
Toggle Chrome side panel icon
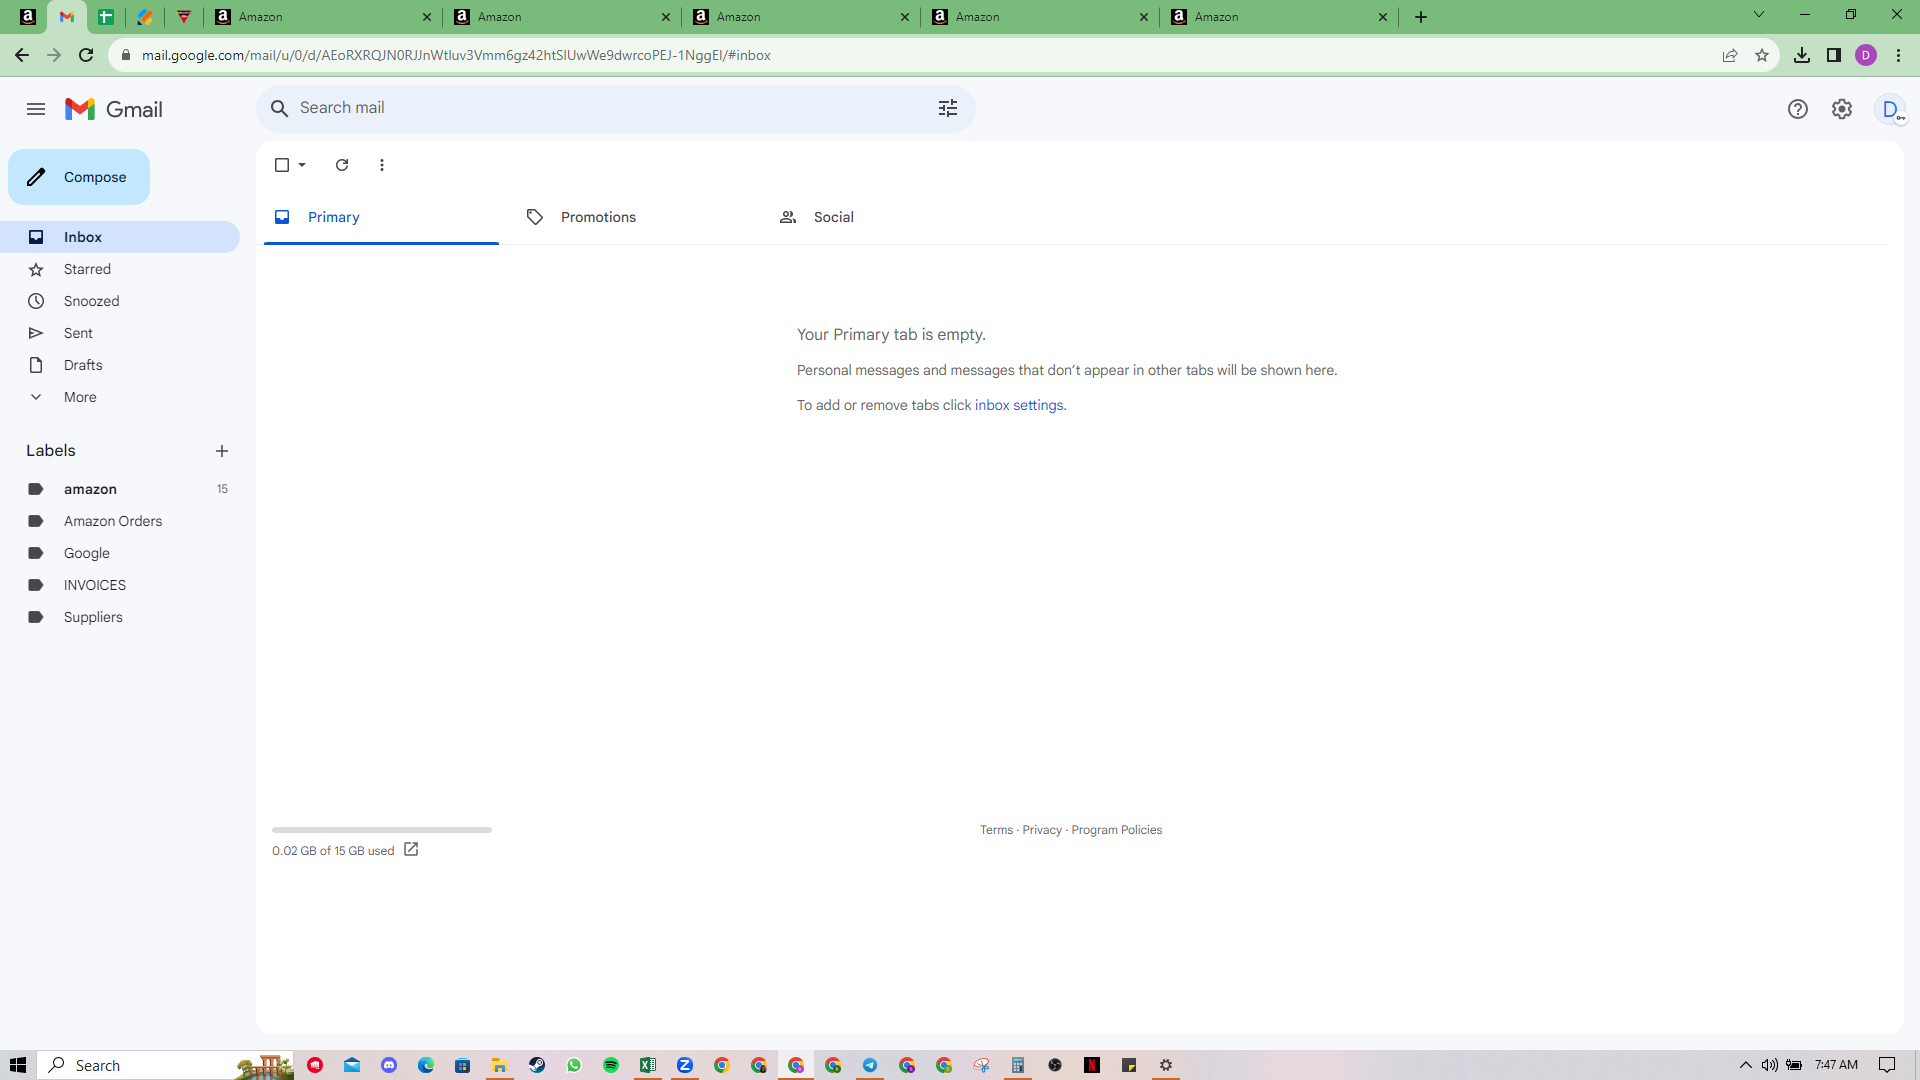[x=1834, y=55]
